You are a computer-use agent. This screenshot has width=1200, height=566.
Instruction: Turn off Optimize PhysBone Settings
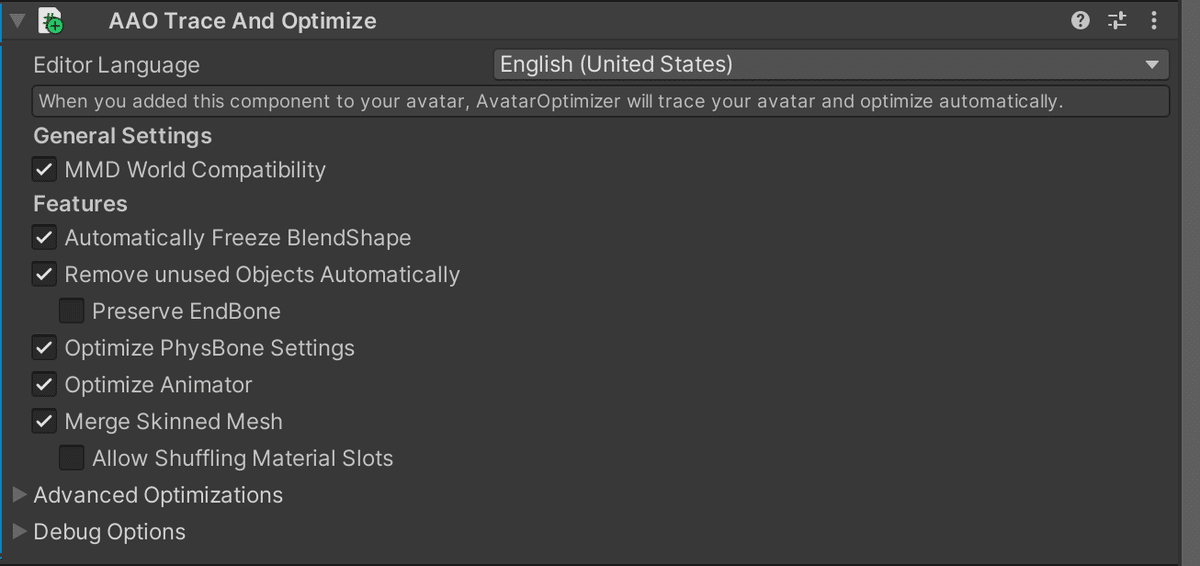pyautogui.click(x=44, y=348)
